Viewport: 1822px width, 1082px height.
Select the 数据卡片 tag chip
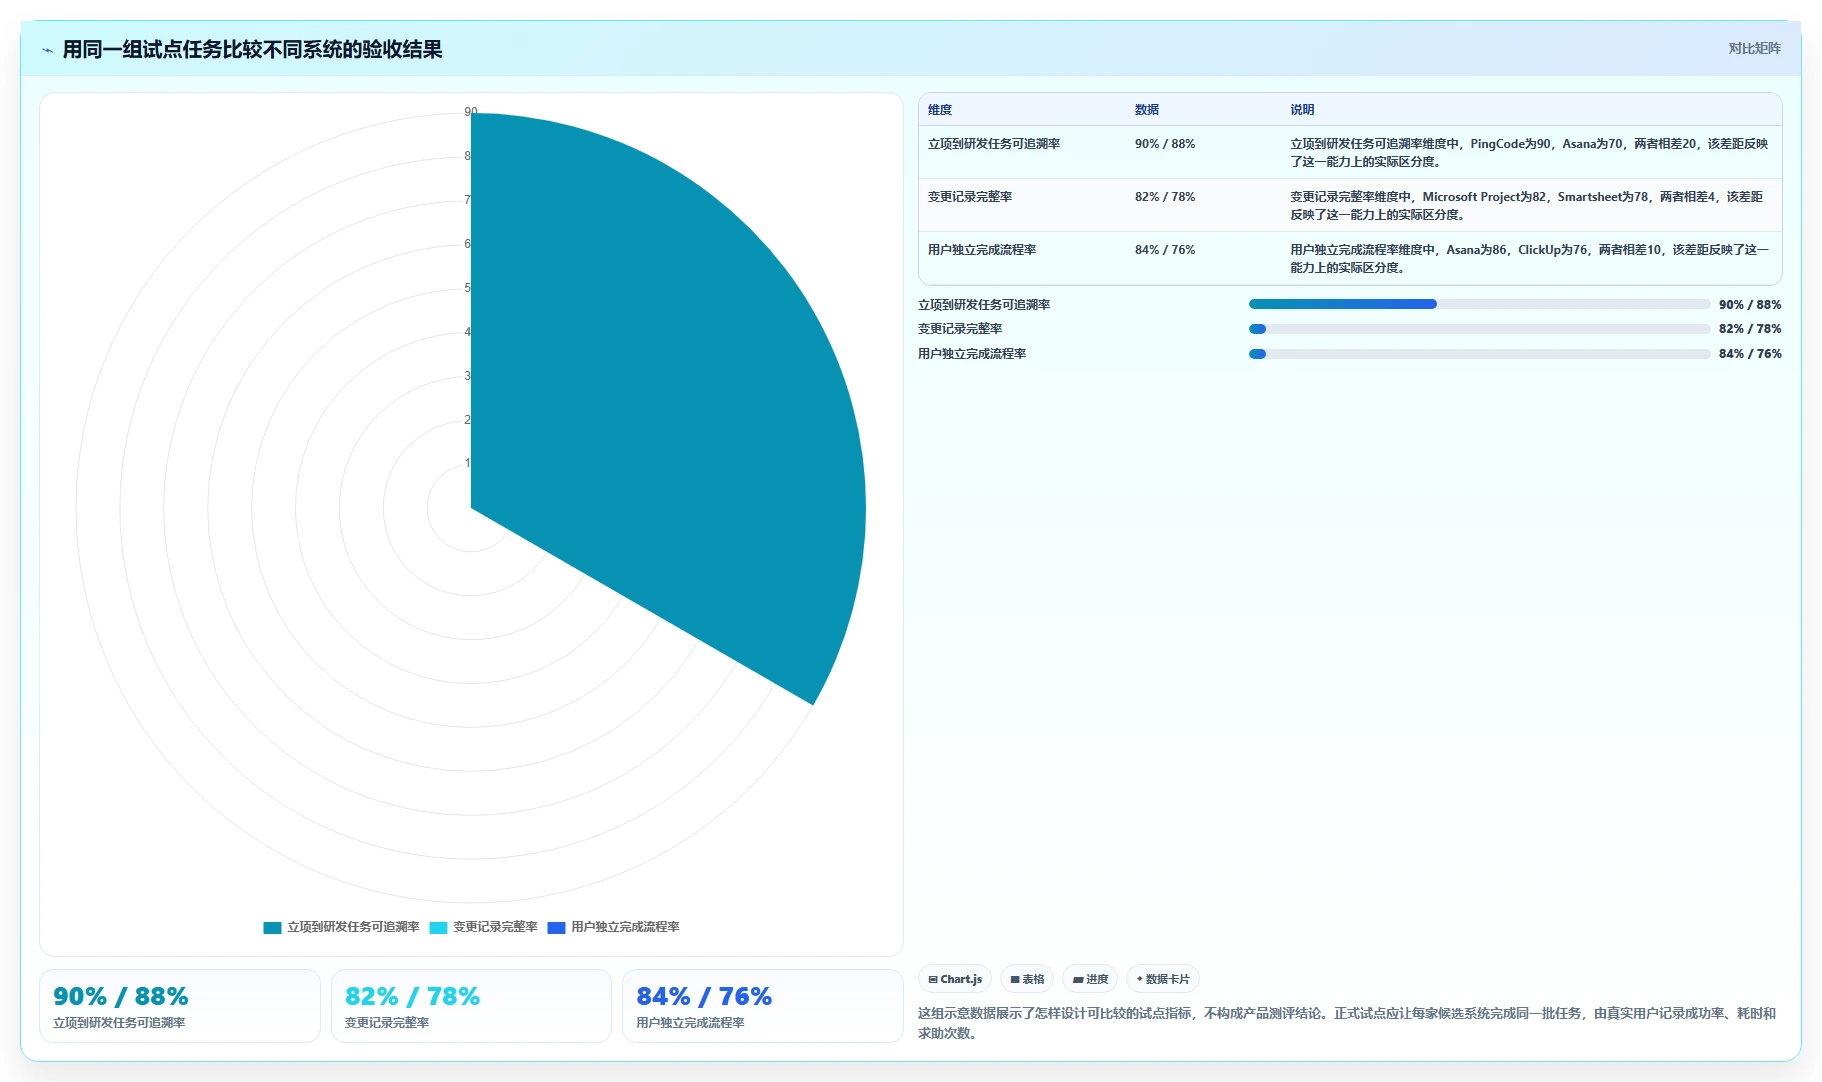1163,979
